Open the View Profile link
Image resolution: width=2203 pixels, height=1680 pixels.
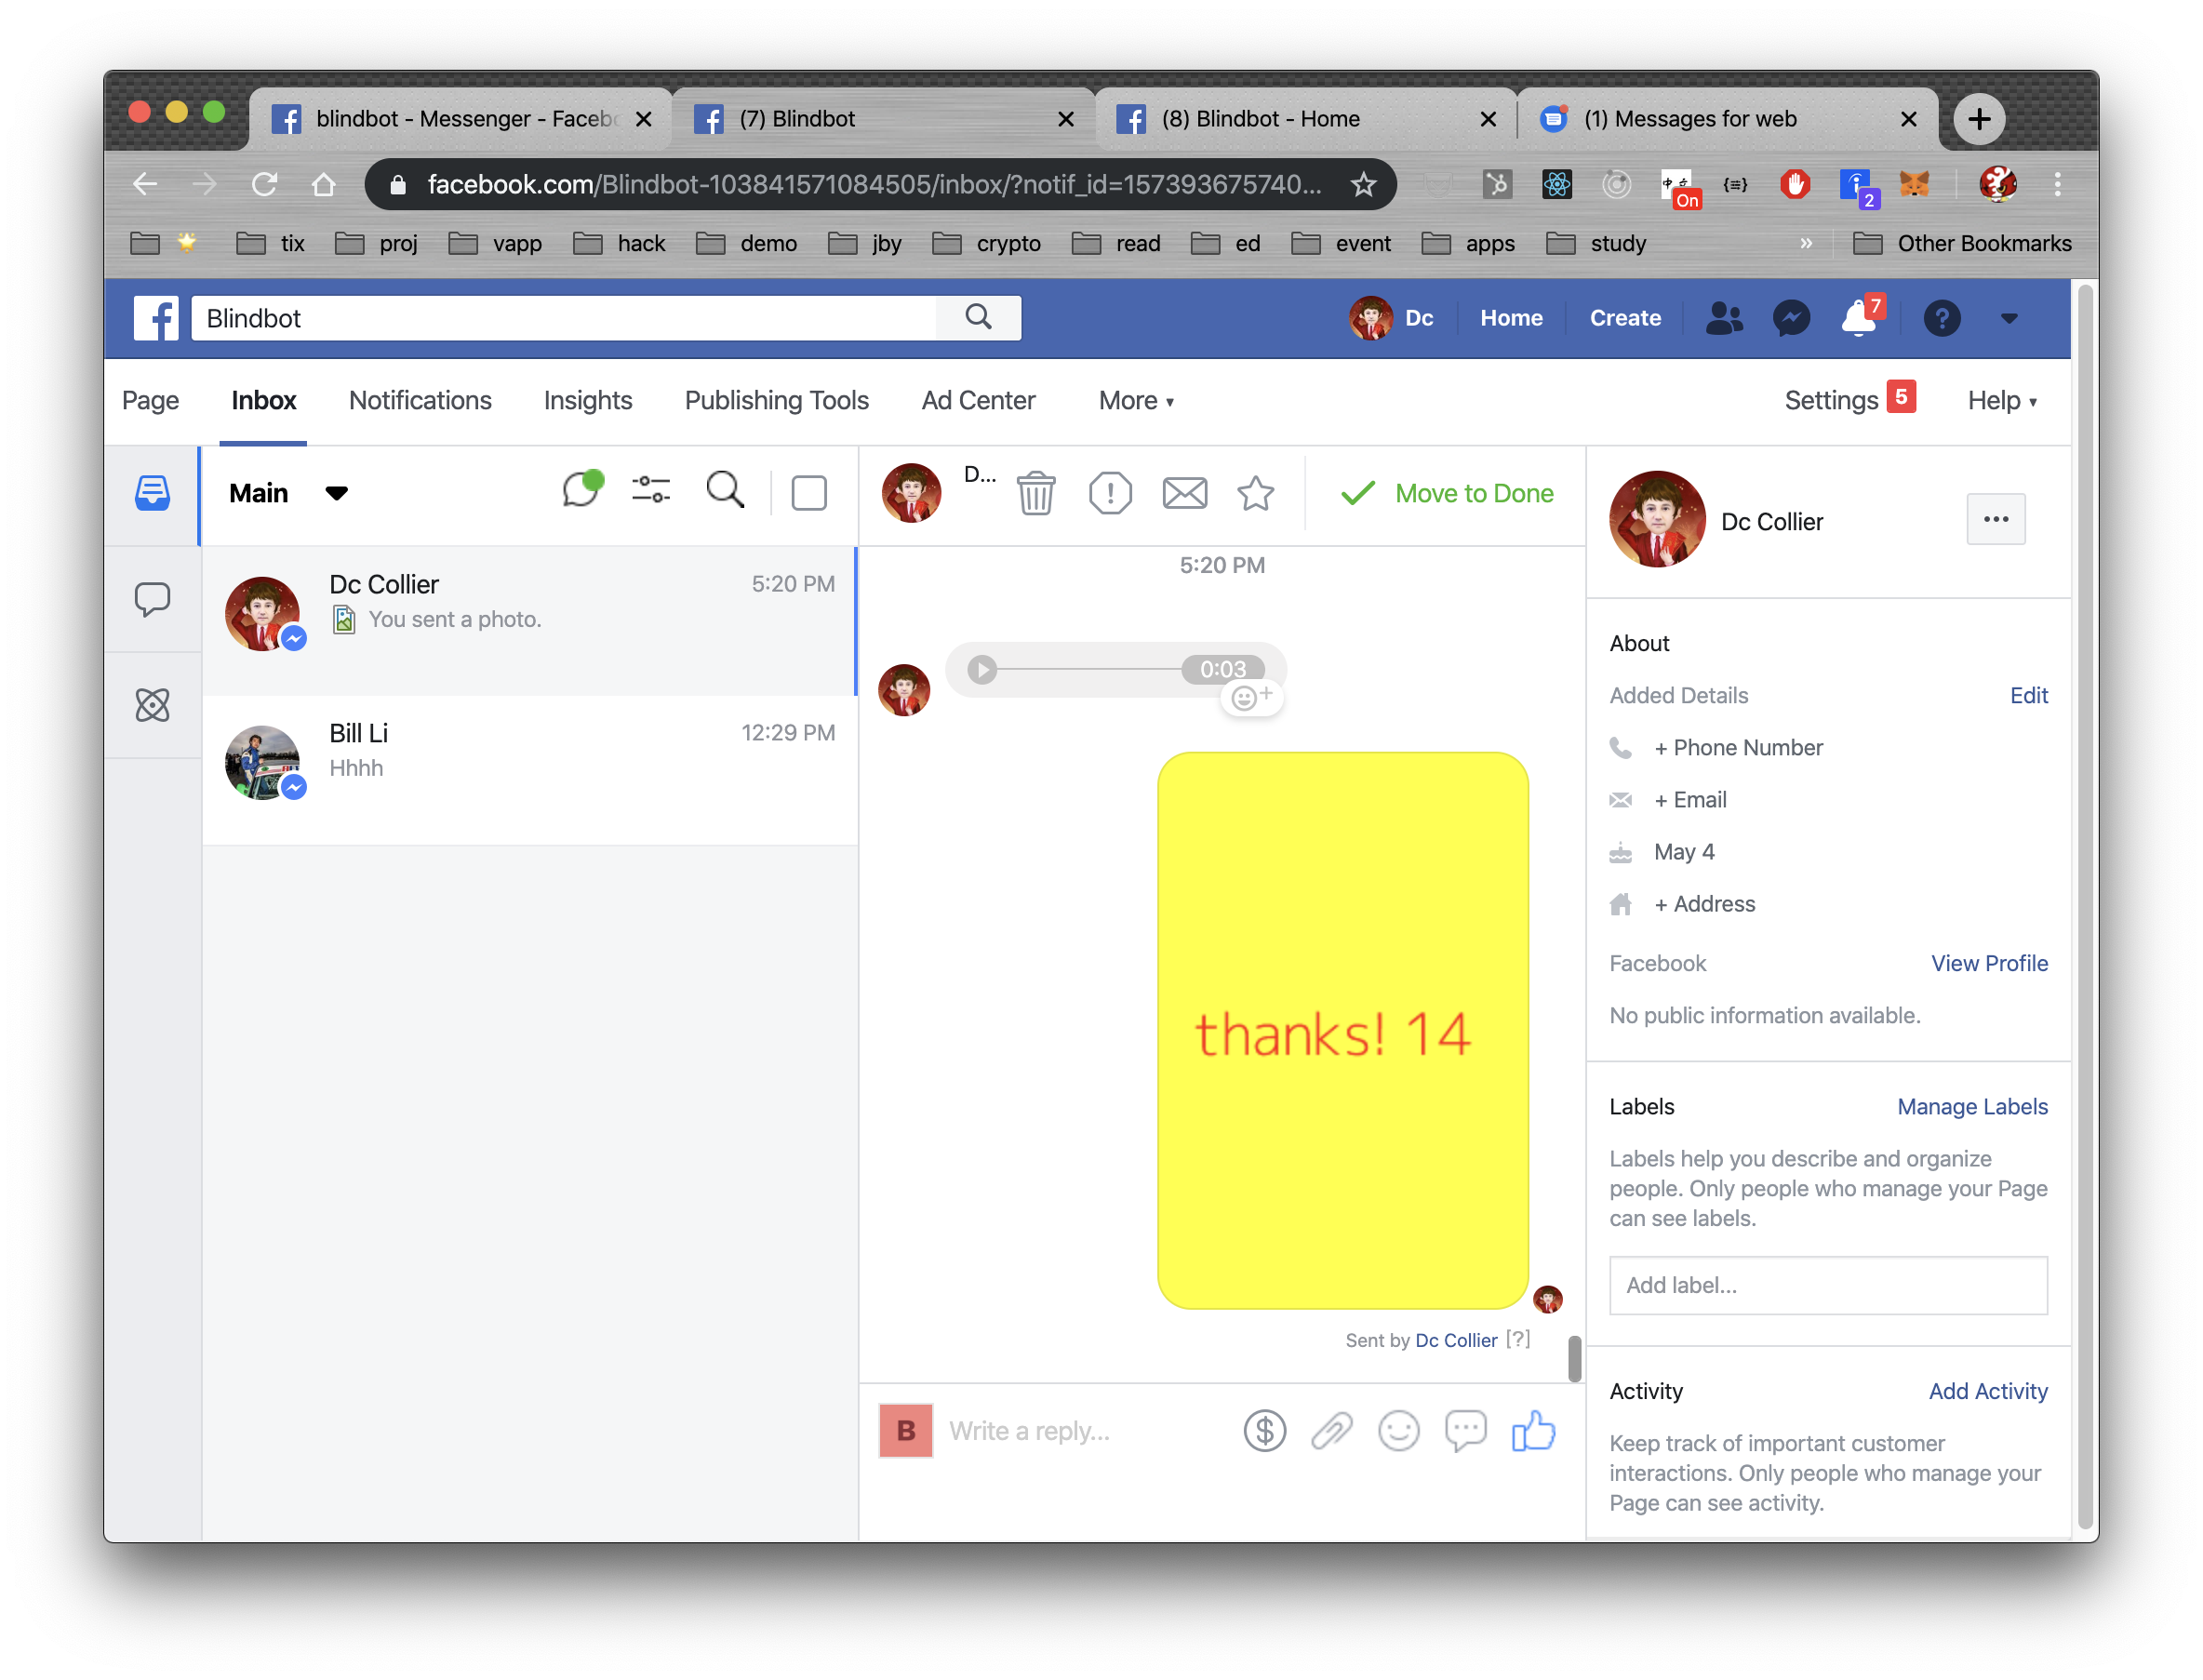tap(1988, 963)
